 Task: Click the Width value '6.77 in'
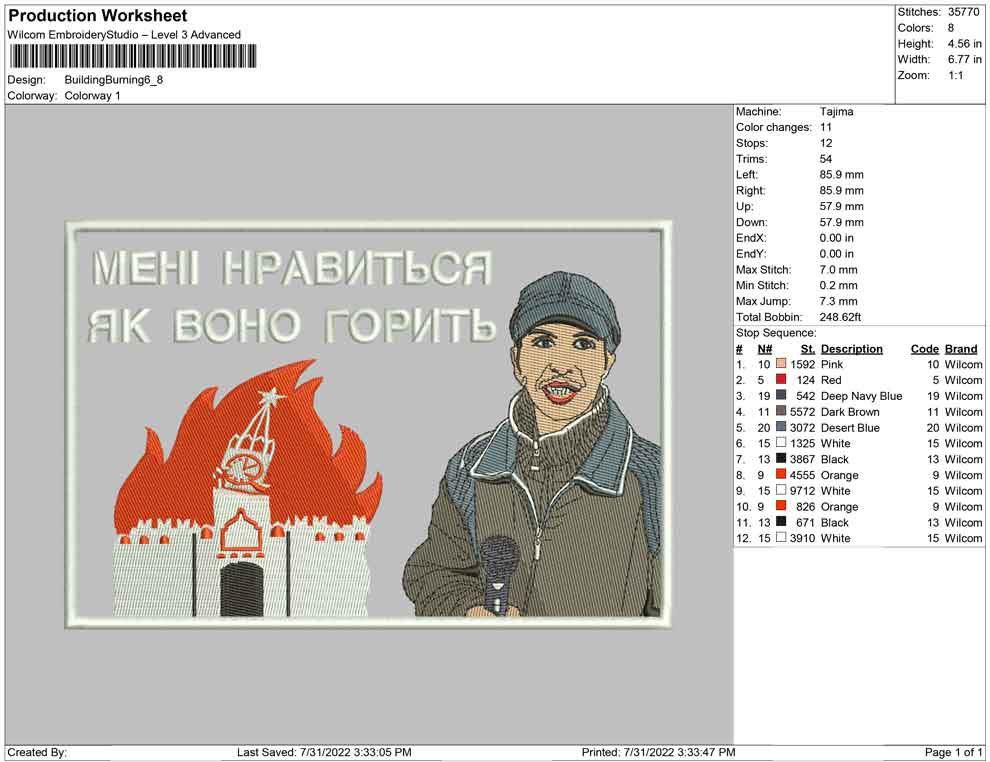pos(965,59)
